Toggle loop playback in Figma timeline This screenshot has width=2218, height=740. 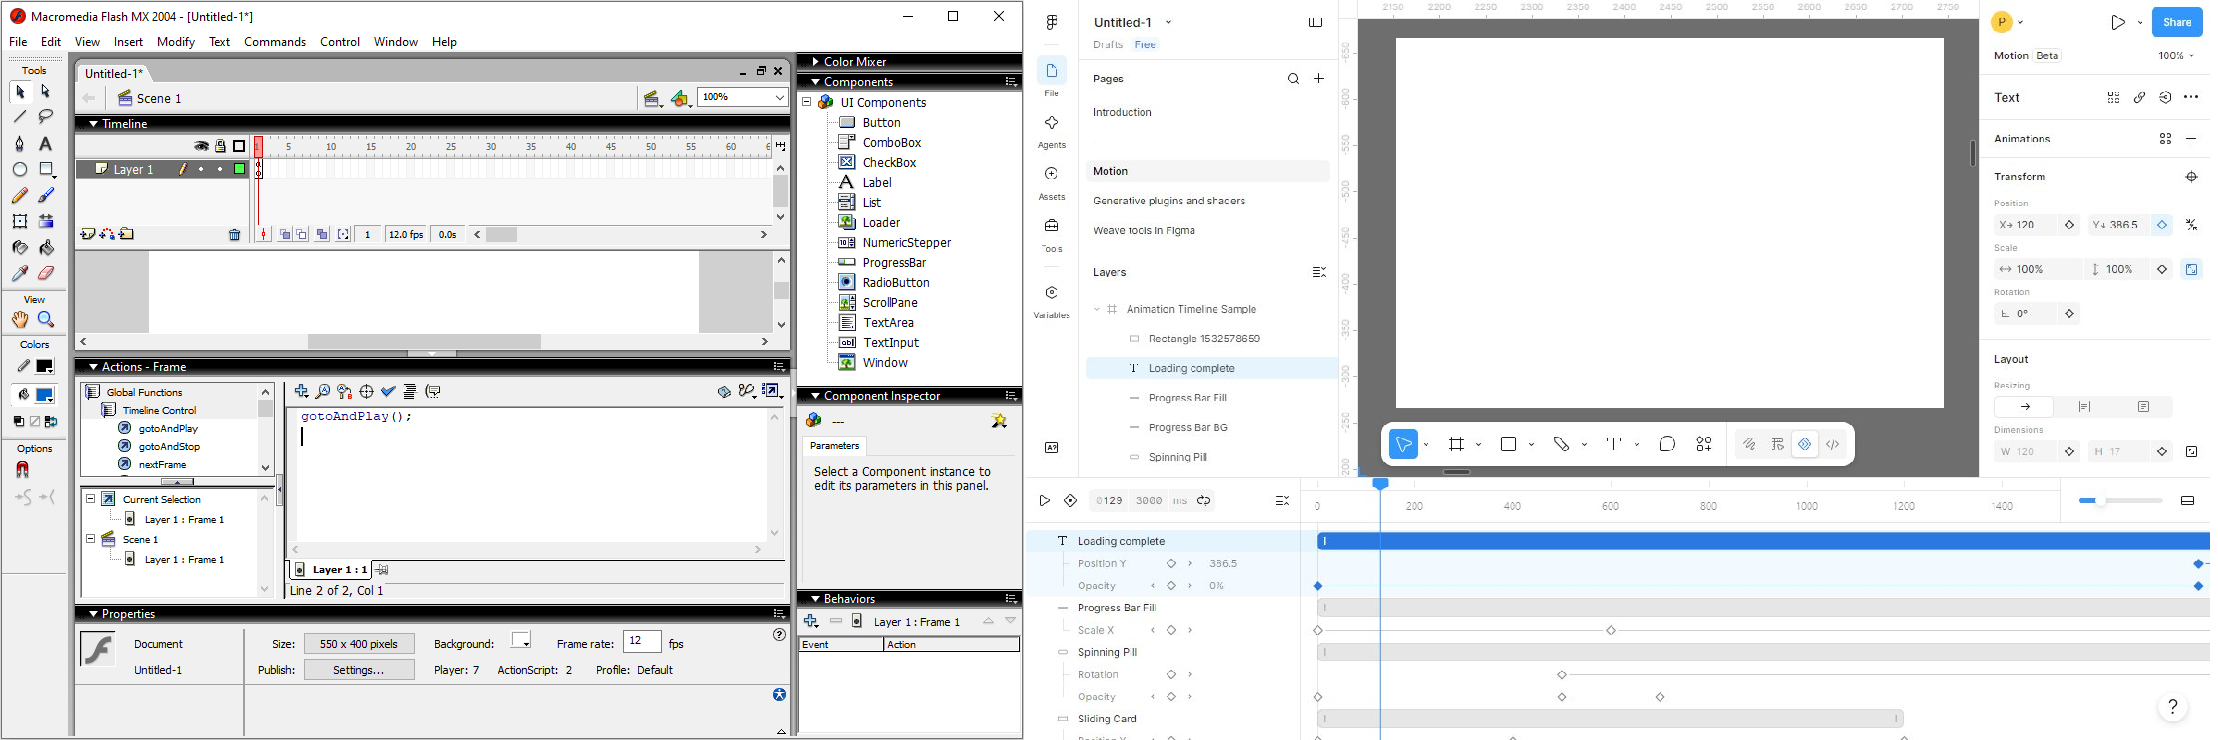(x=1204, y=501)
